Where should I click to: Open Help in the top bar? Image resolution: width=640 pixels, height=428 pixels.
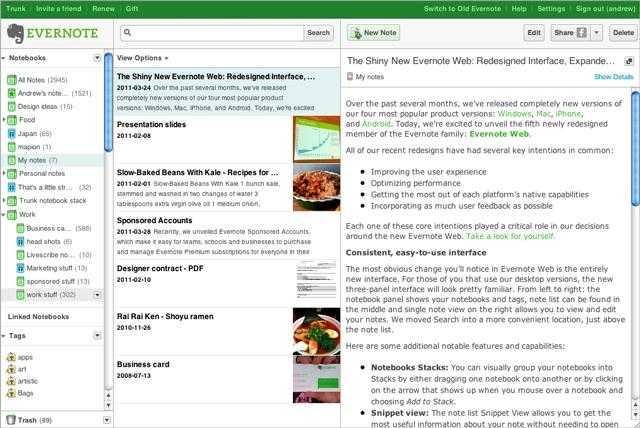(x=519, y=9)
